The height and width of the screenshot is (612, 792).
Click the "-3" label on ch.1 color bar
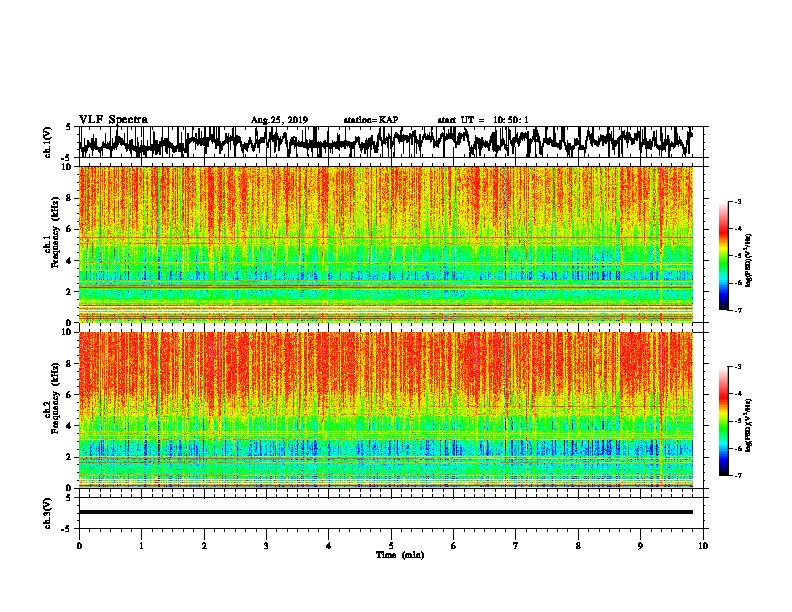tap(738, 202)
